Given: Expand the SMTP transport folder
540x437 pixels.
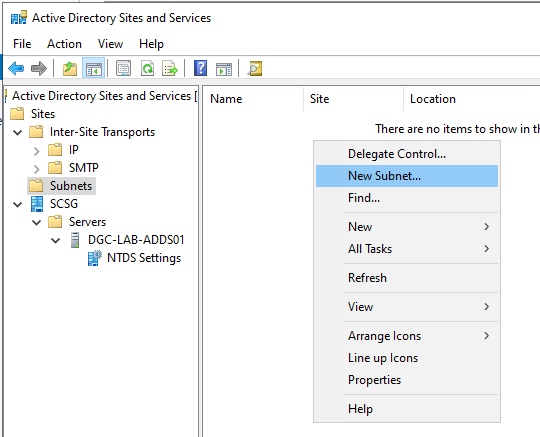Looking at the screenshot, I should (37, 168).
